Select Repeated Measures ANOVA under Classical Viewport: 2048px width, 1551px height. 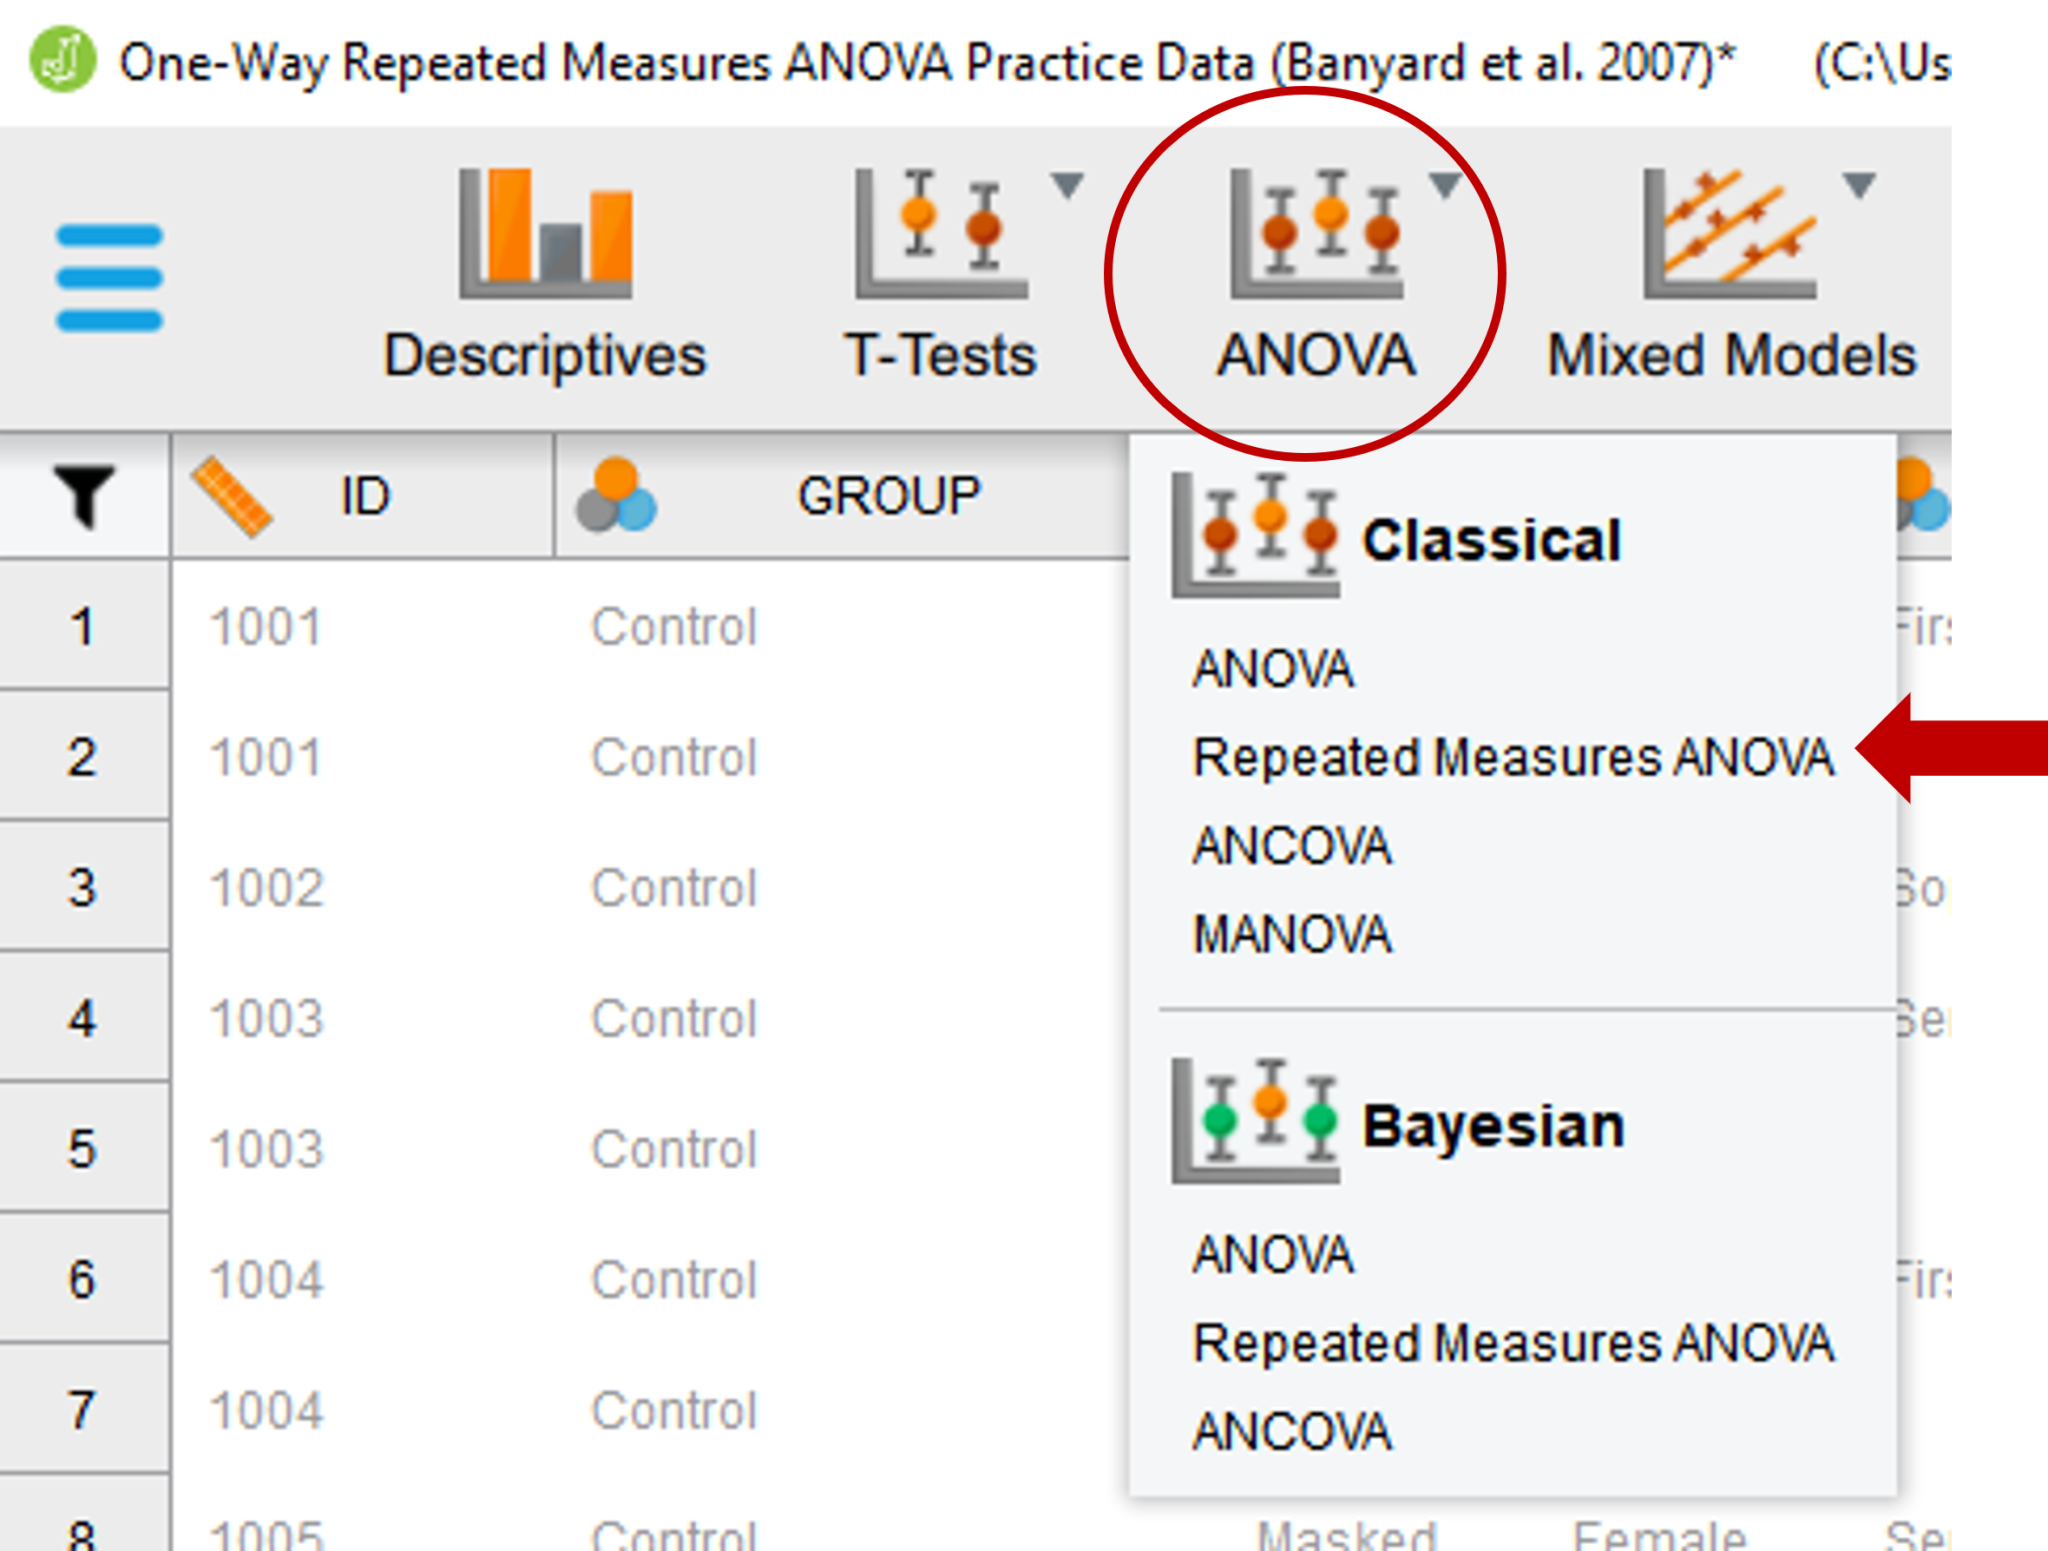(1515, 757)
